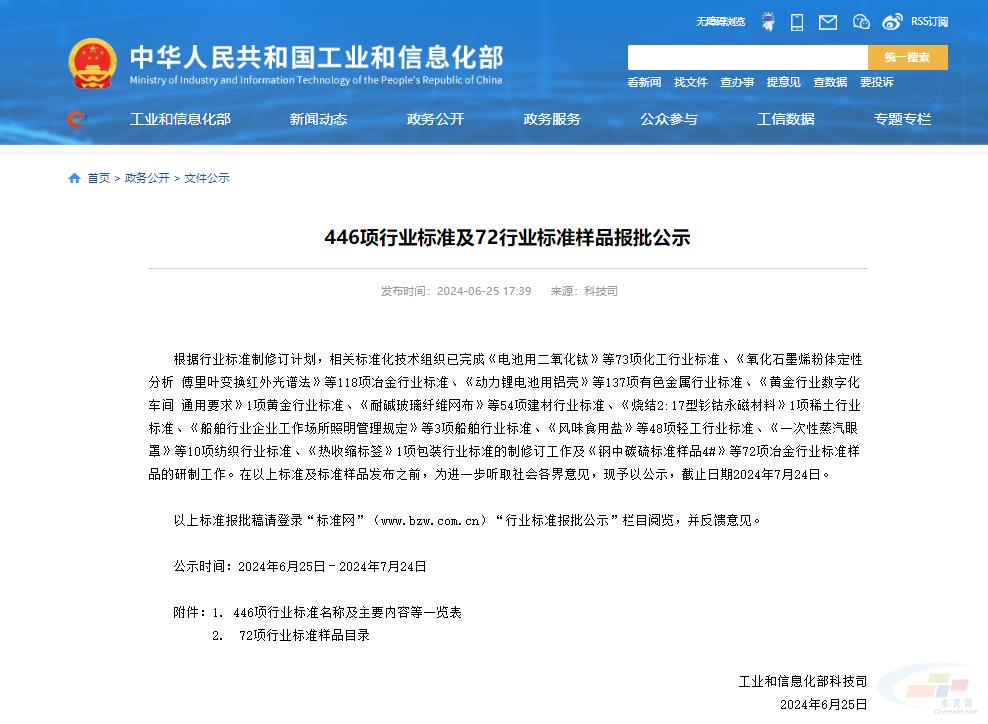Go to 文件公示 in the breadcrumb
Viewport: 988px width, 724px height.
click(207, 178)
